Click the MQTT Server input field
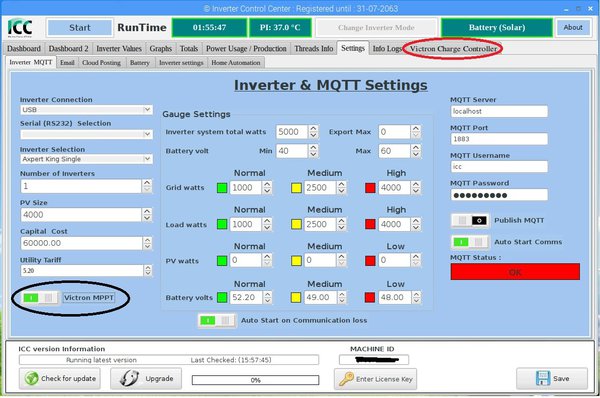The width and height of the screenshot is (600, 398). [499, 111]
